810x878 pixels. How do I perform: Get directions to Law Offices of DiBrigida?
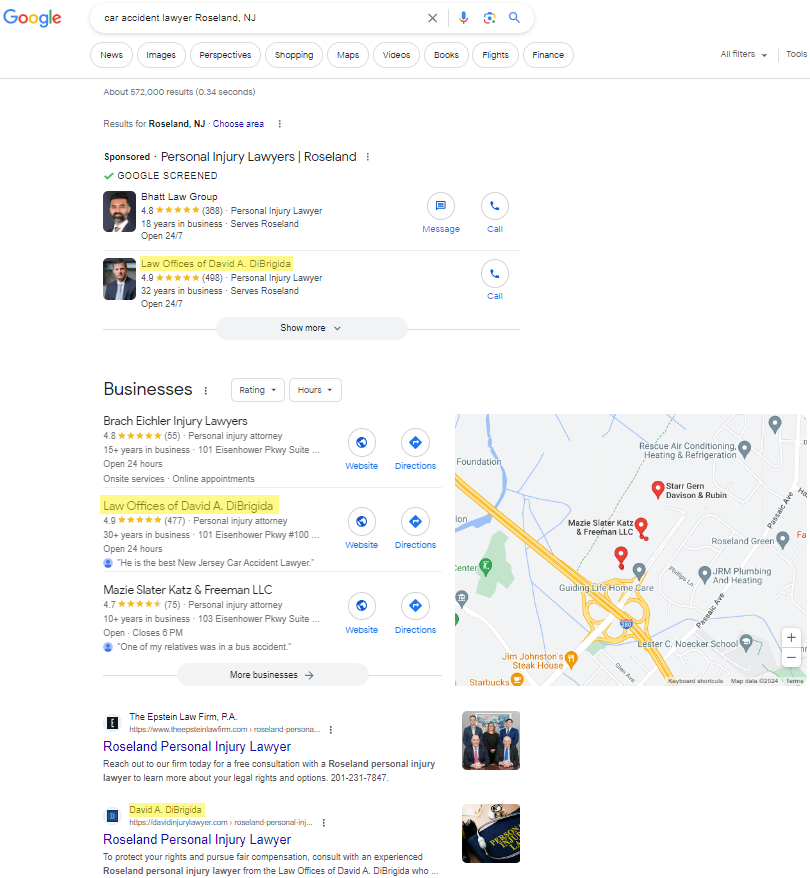point(415,521)
